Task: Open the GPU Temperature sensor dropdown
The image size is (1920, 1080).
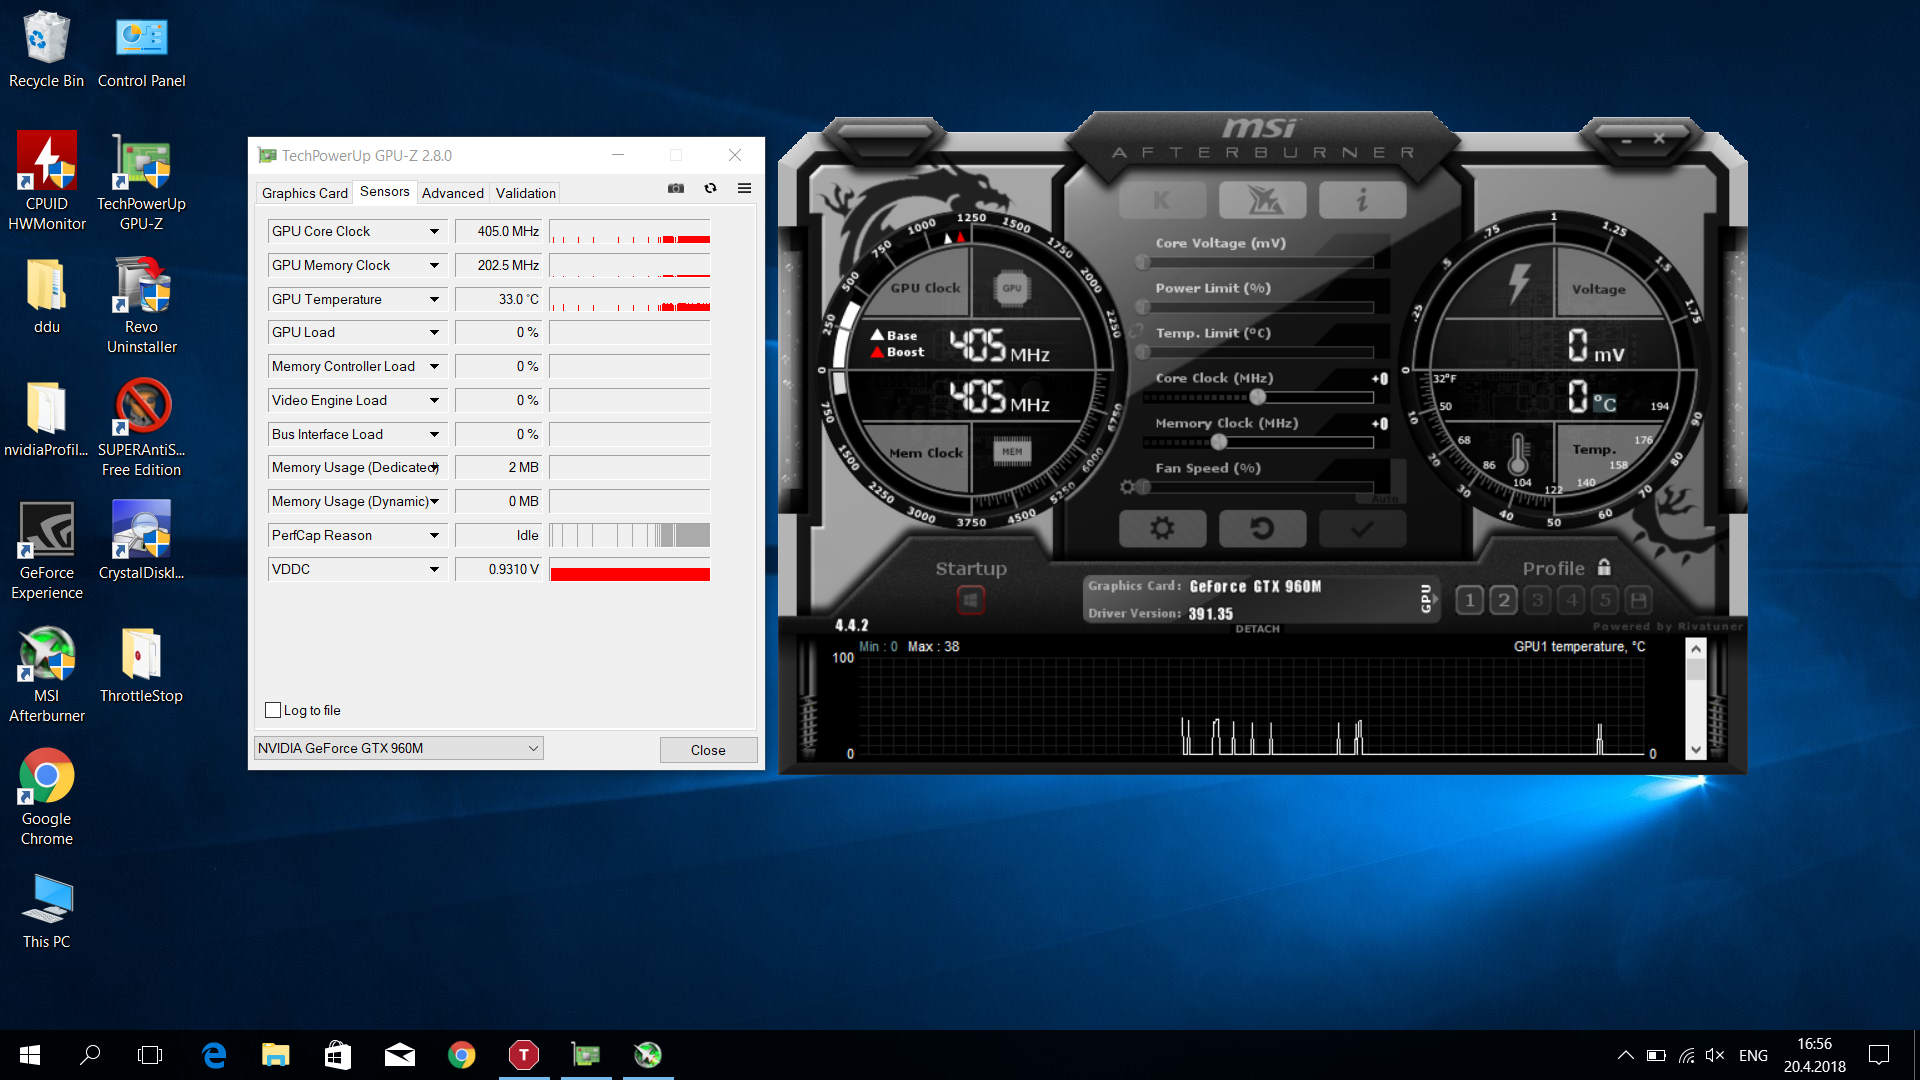Action: tap(434, 299)
